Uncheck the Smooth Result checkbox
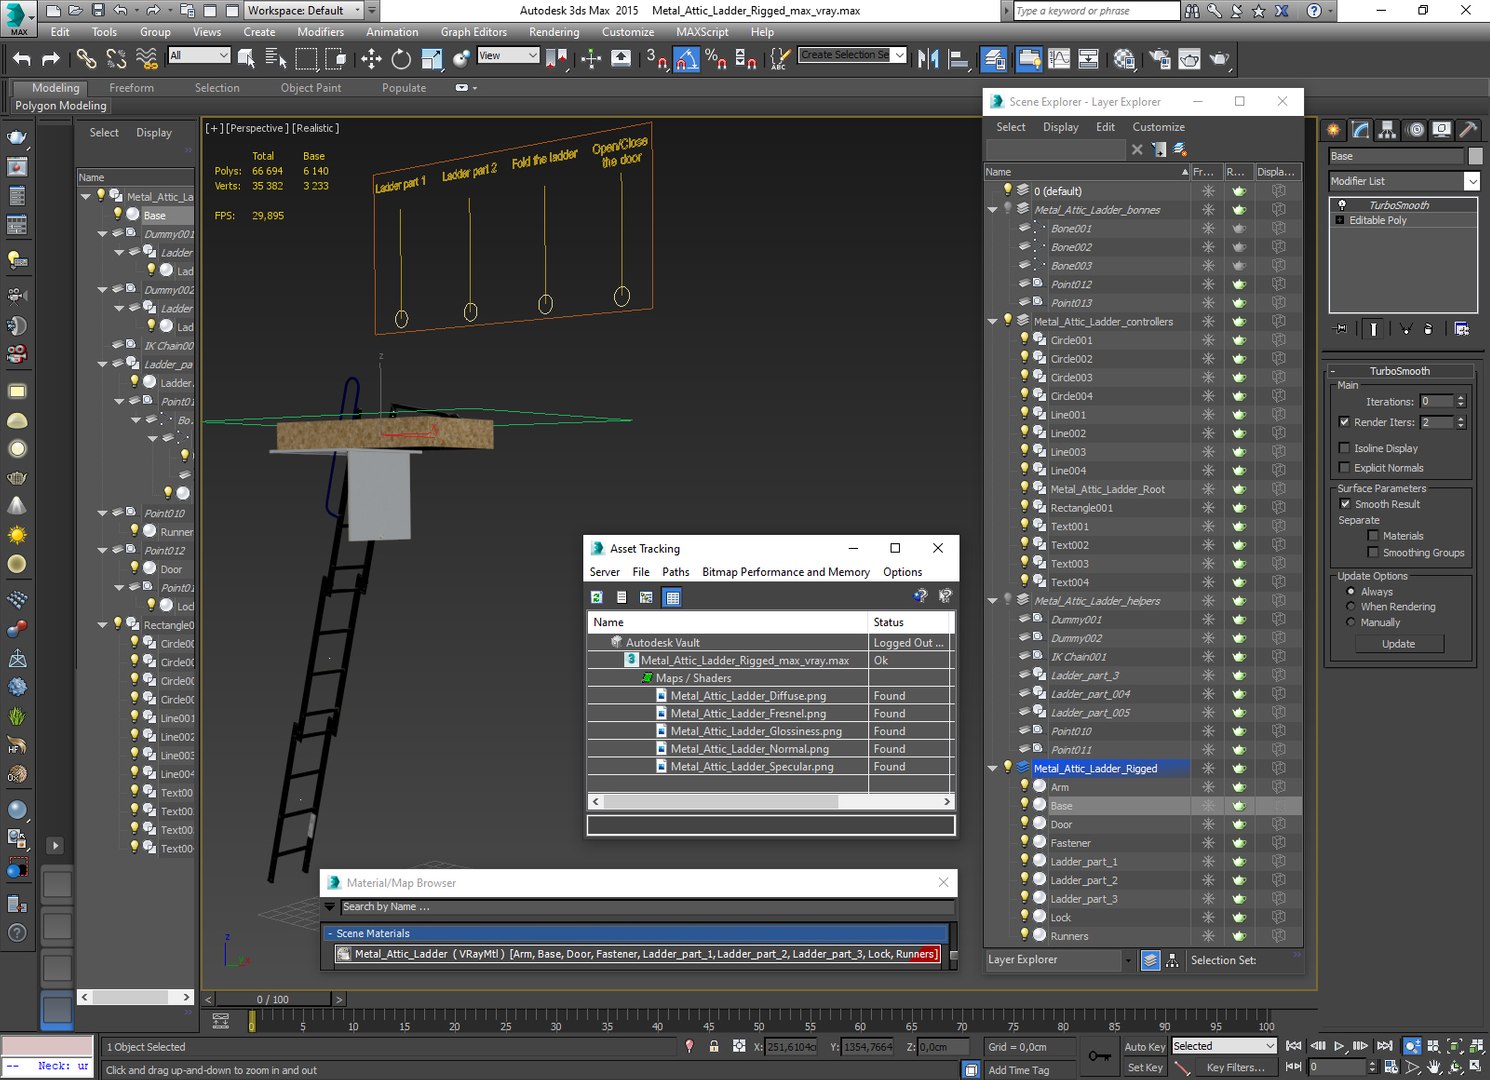This screenshot has width=1490, height=1080. (1345, 504)
